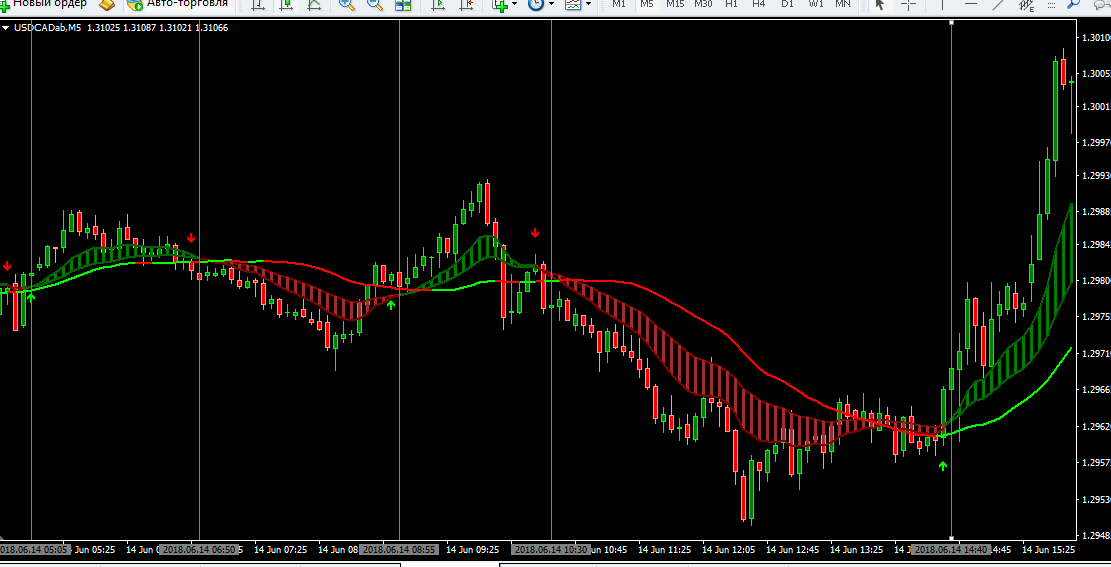Expand the indicators list dropdown arrow
Viewport: 1111px width, 567px height.
pyautogui.click(x=514, y=4)
